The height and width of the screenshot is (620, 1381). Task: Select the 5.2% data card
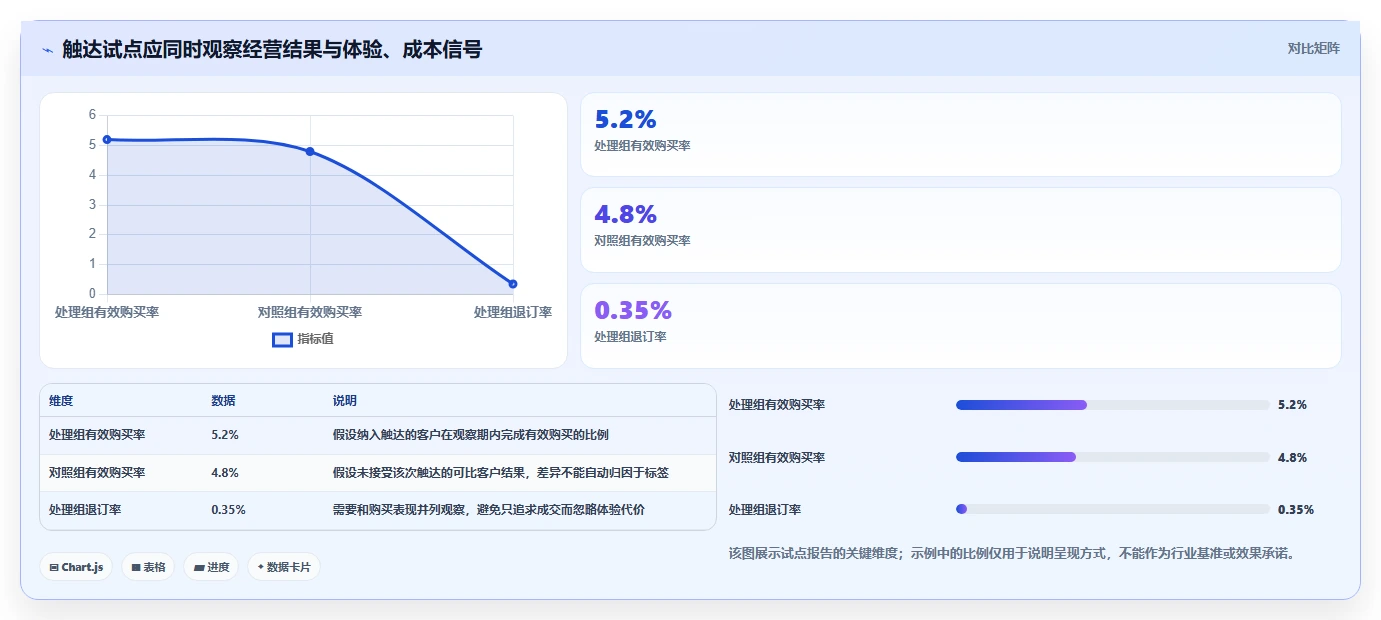point(960,134)
